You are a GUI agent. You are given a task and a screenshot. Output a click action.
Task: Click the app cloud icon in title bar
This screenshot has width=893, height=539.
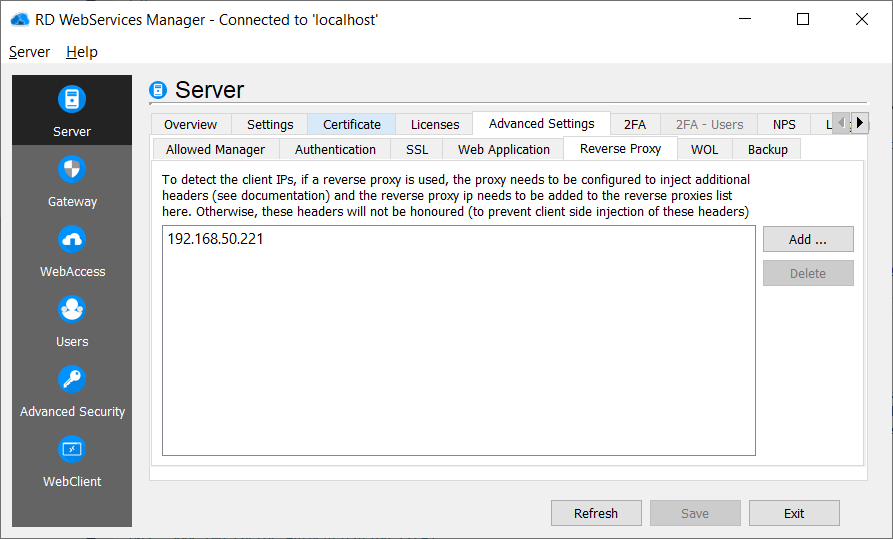click(x=19, y=19)
